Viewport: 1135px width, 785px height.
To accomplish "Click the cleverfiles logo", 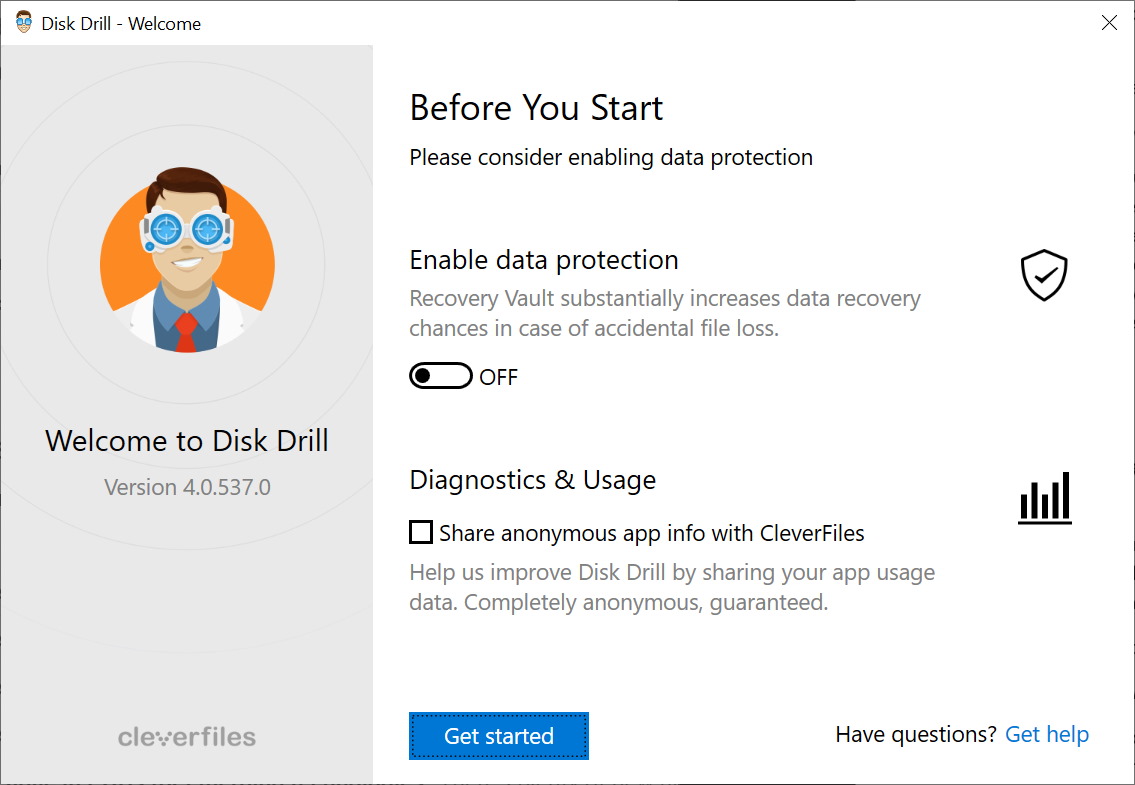I will pos(187,737).
